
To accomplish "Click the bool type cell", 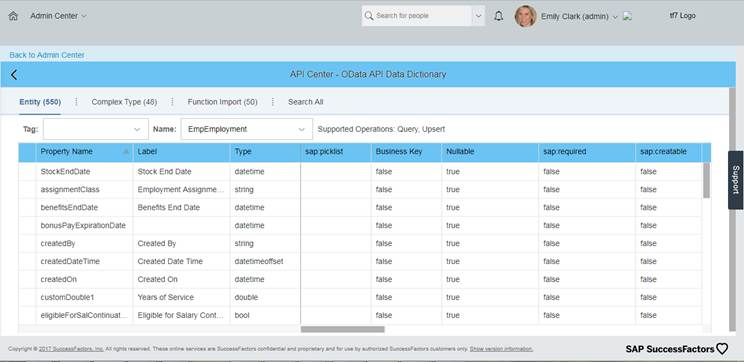I will 265,315.
